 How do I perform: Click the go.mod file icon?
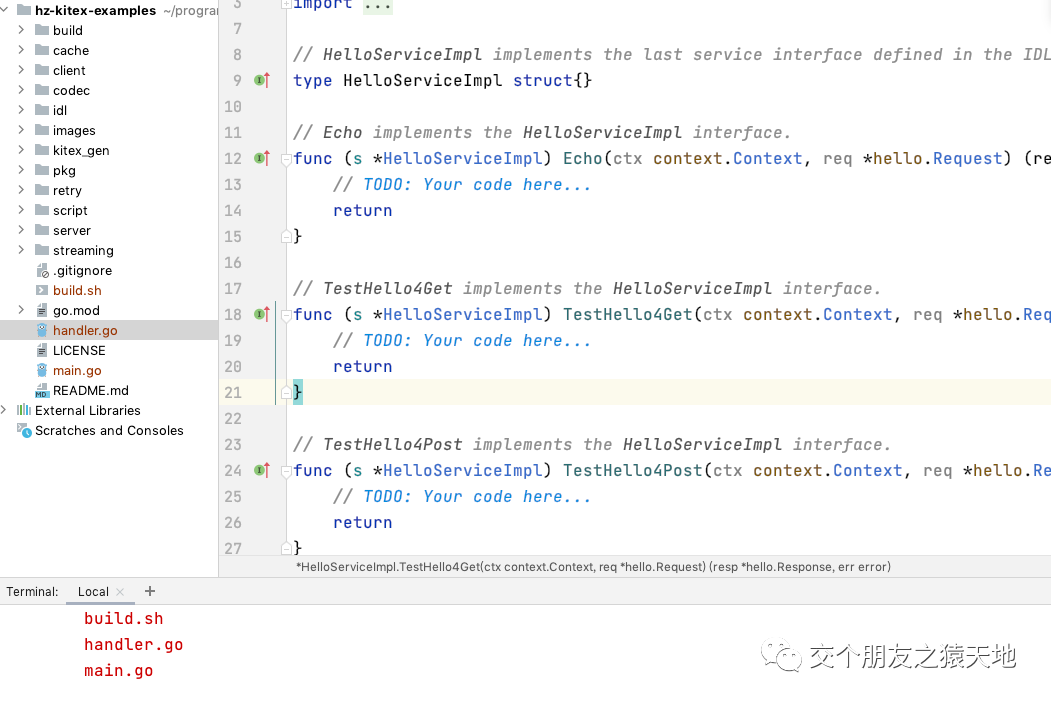tap(42, 310)
